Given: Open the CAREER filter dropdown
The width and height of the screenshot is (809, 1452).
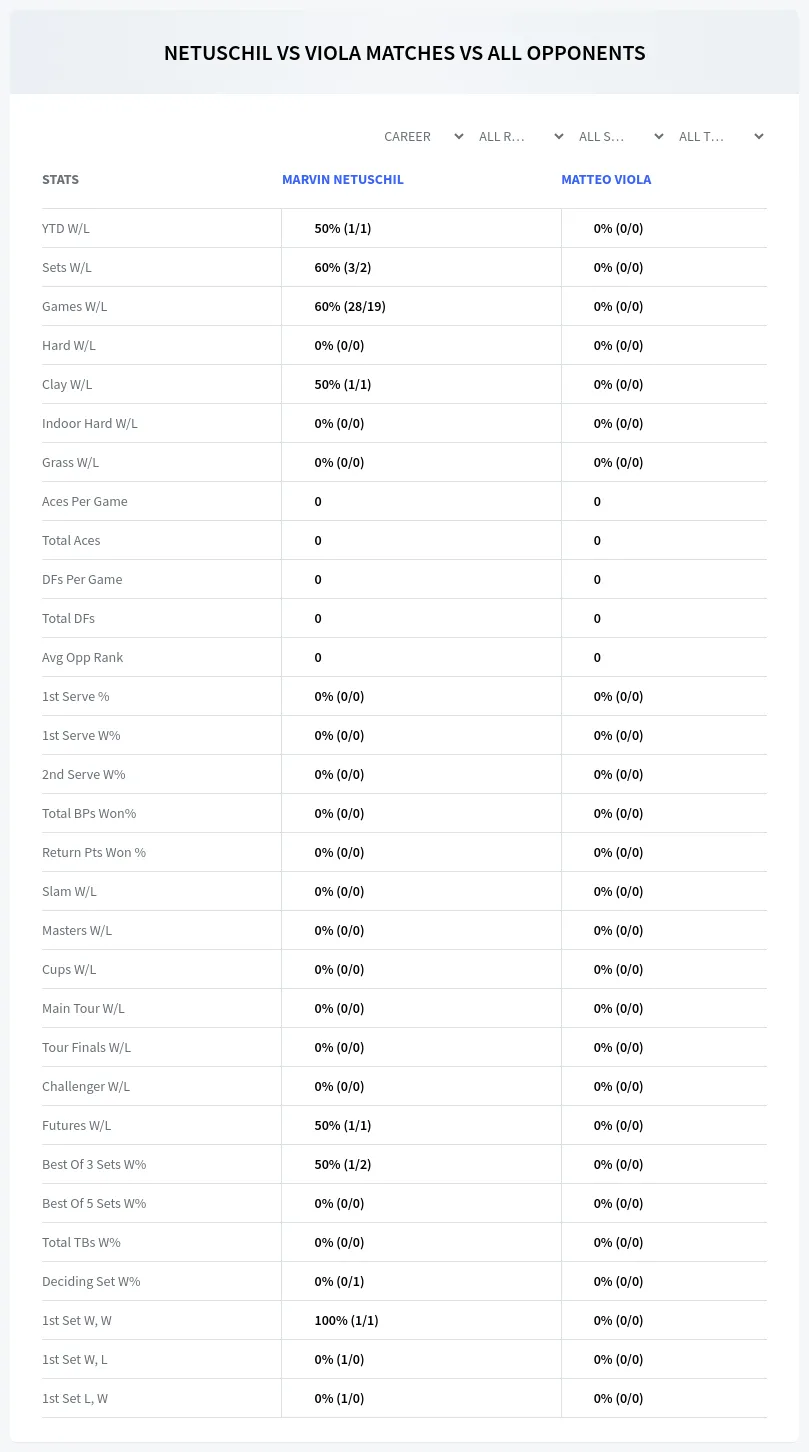Looking at the screenshot, I should click(423, 136).
